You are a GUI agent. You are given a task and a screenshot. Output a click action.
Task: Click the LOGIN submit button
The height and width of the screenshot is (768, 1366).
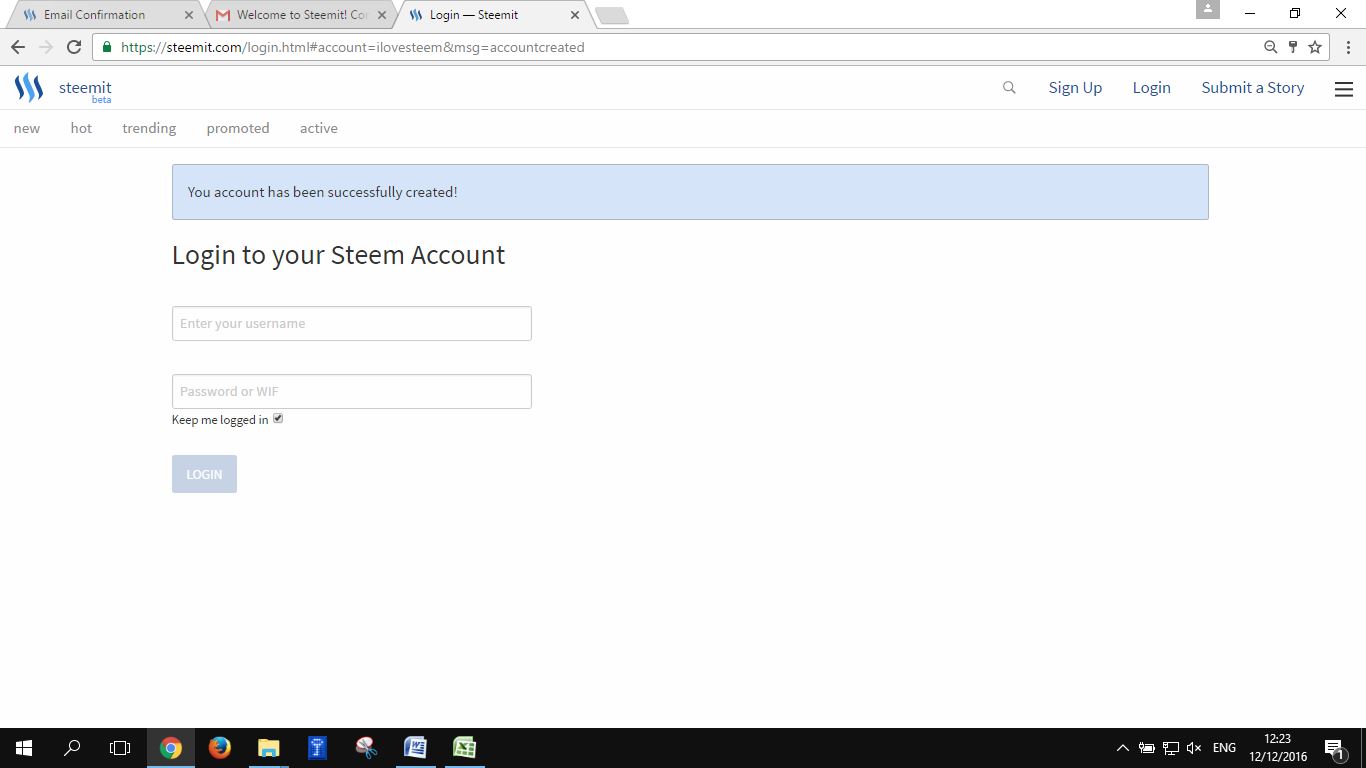tap(204, 474)
